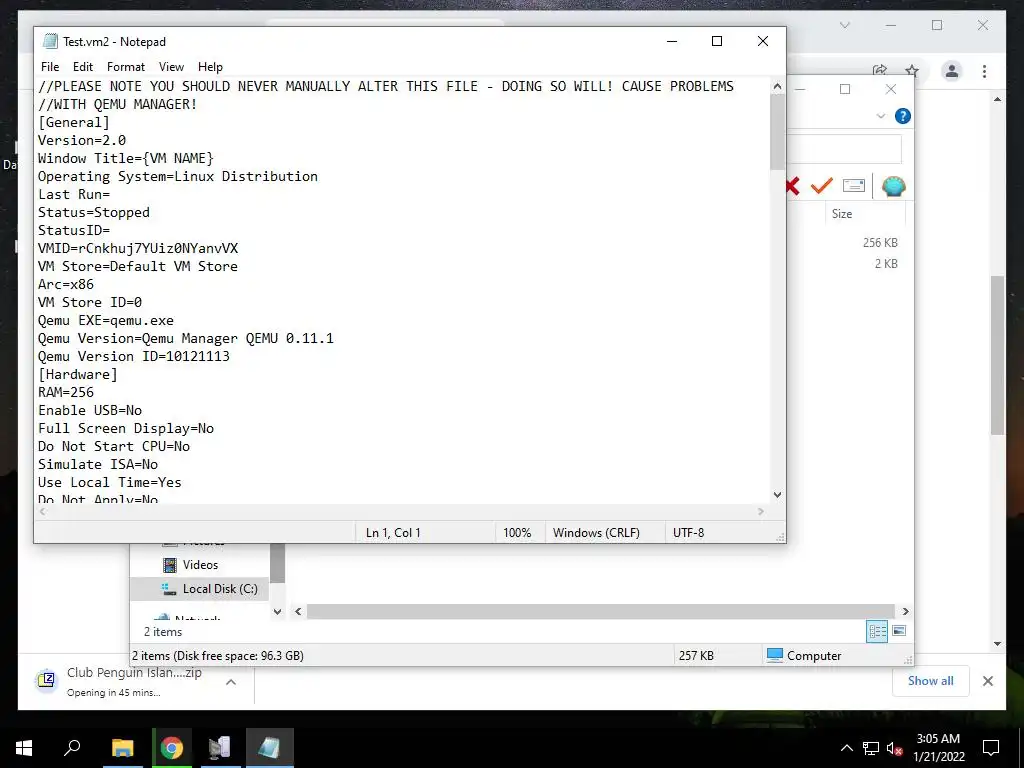
Task: Click the teal shell icon in archive window toolbar
Action: (x=893, y=186)
